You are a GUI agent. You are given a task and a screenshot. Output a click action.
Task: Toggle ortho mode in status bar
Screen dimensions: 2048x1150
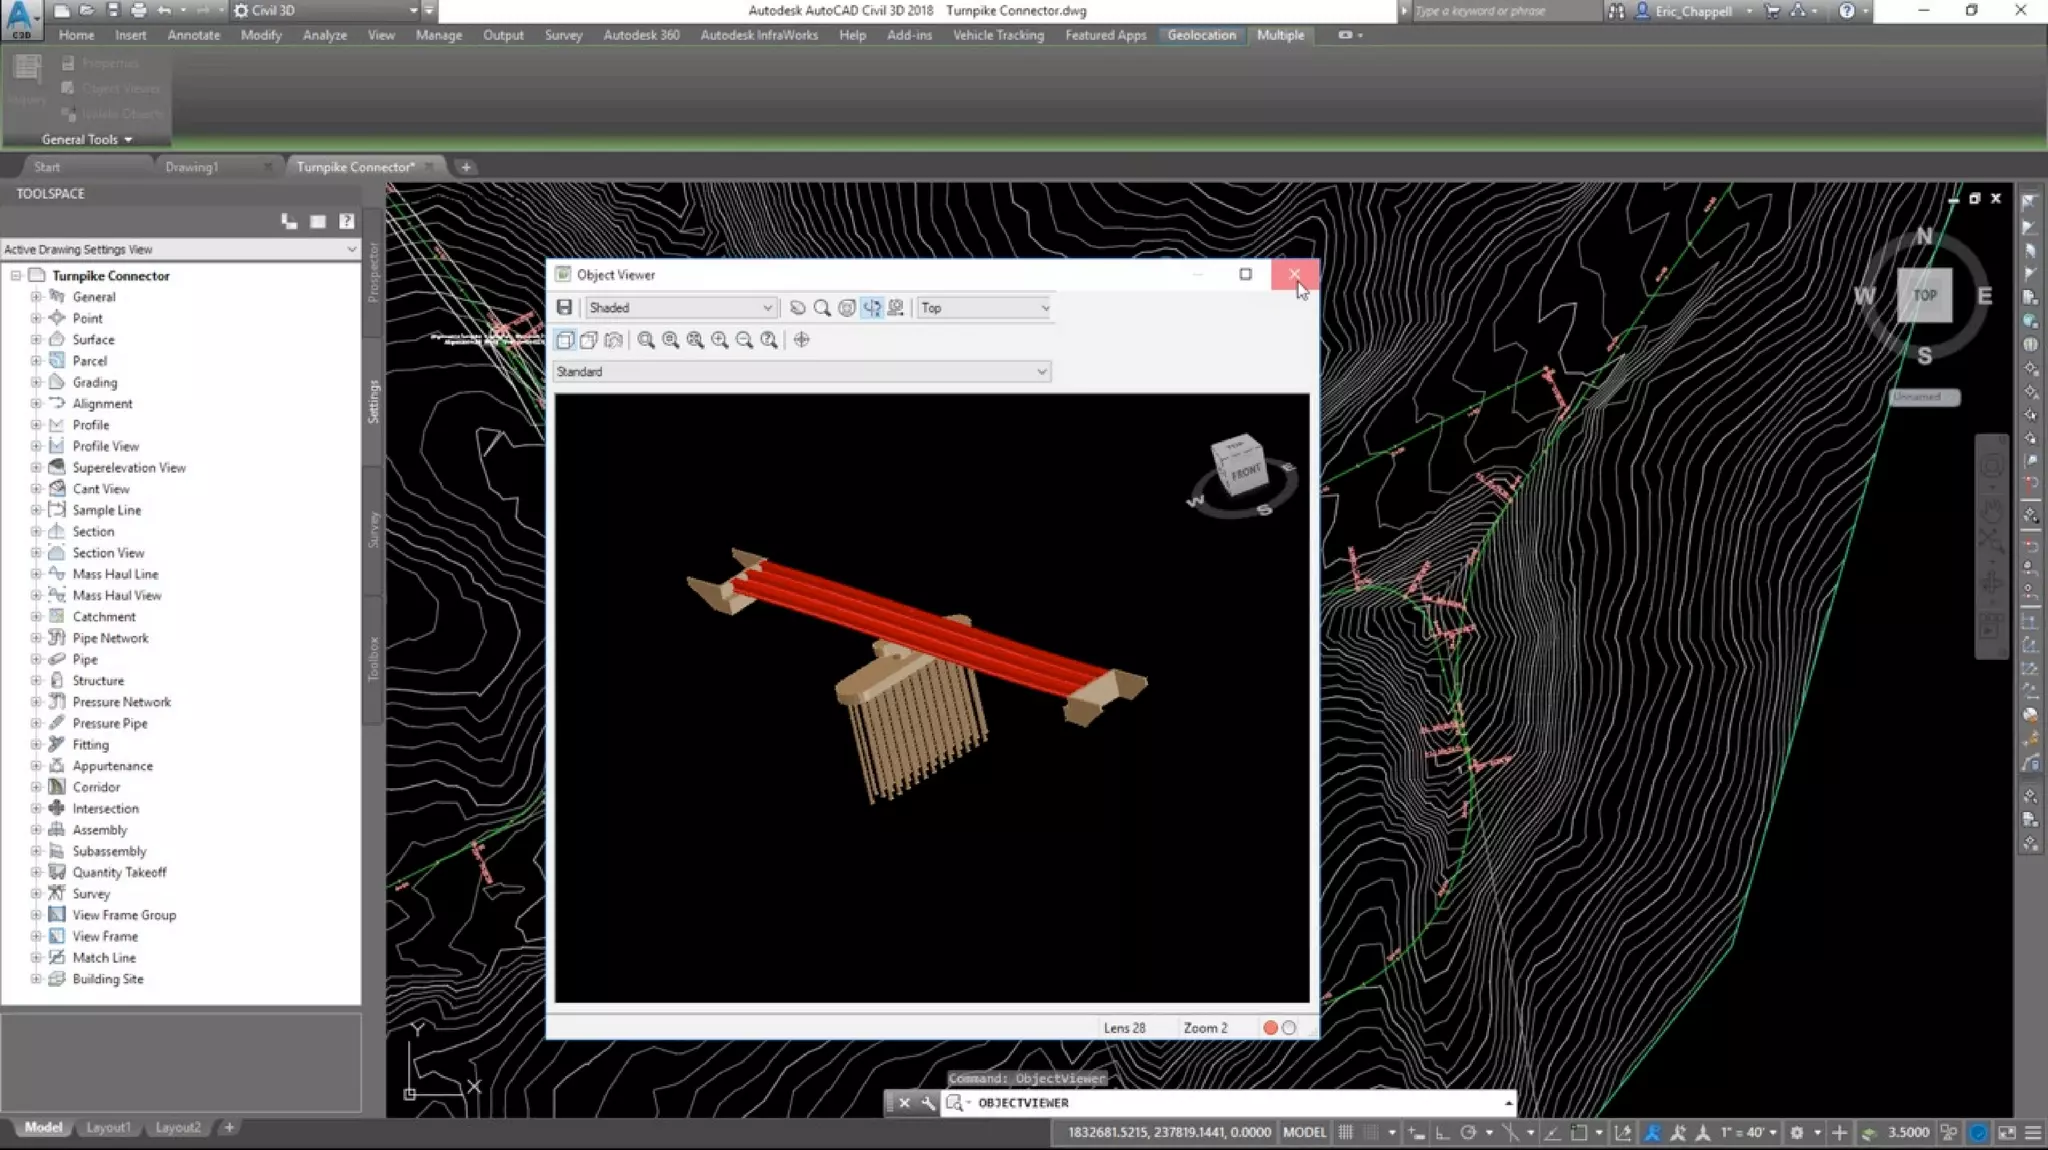(1443, 1132)
